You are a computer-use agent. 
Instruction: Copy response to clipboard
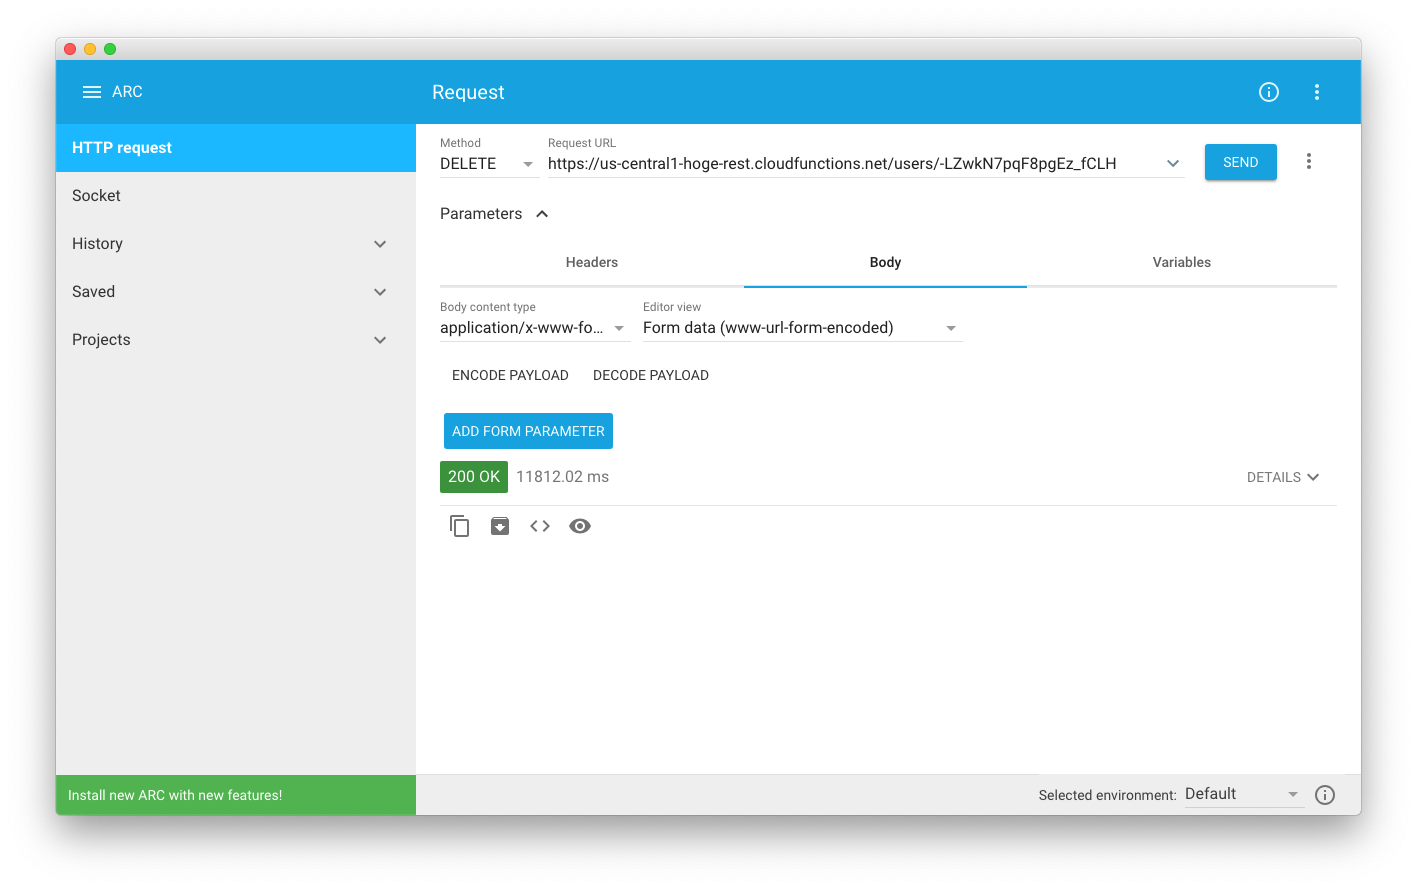coord(460,526)
